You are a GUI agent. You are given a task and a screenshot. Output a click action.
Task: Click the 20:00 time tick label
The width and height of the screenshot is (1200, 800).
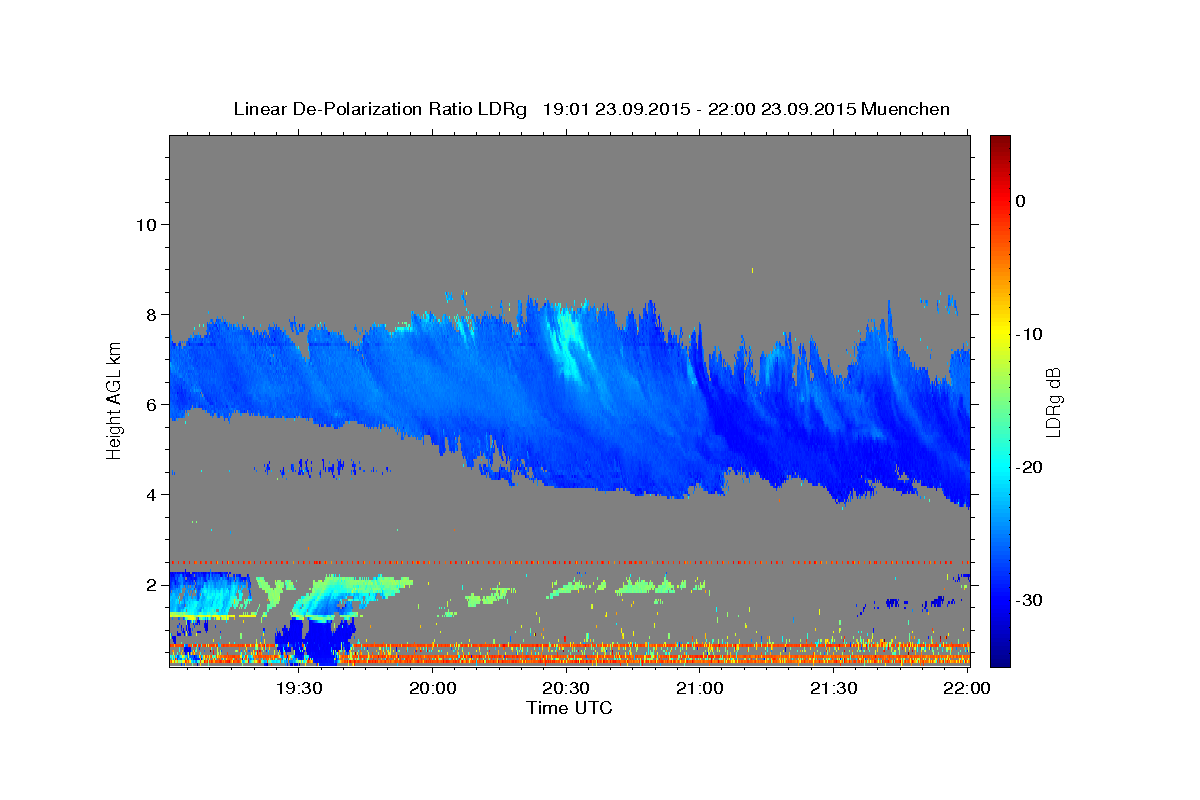click(x=433, y=688)
